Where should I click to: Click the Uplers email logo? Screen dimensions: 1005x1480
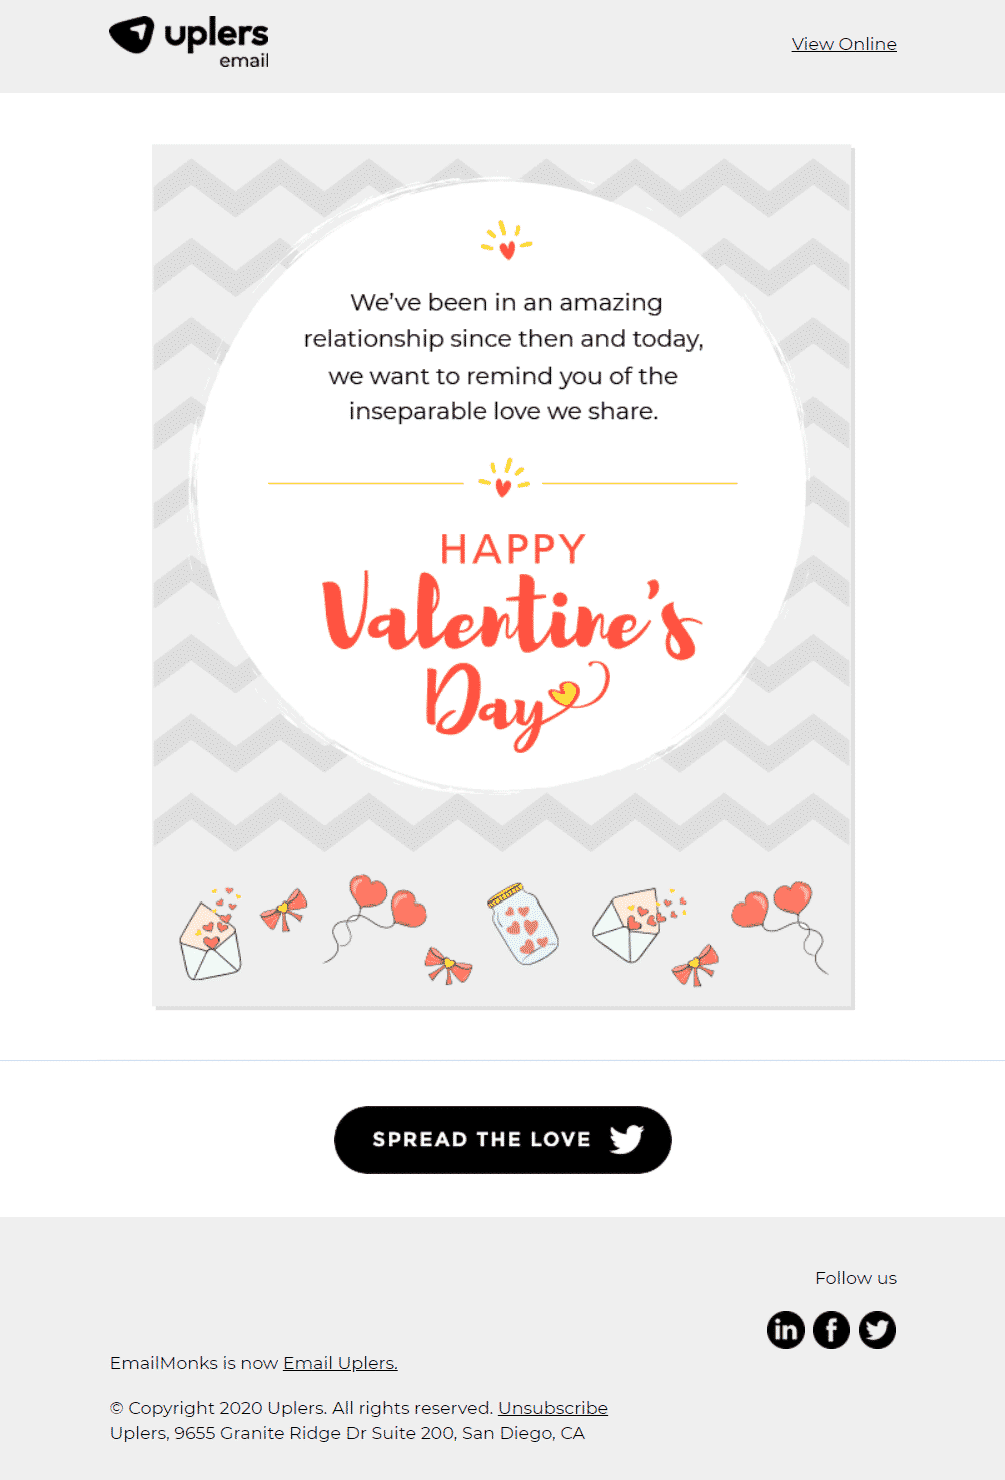[189, 43]
